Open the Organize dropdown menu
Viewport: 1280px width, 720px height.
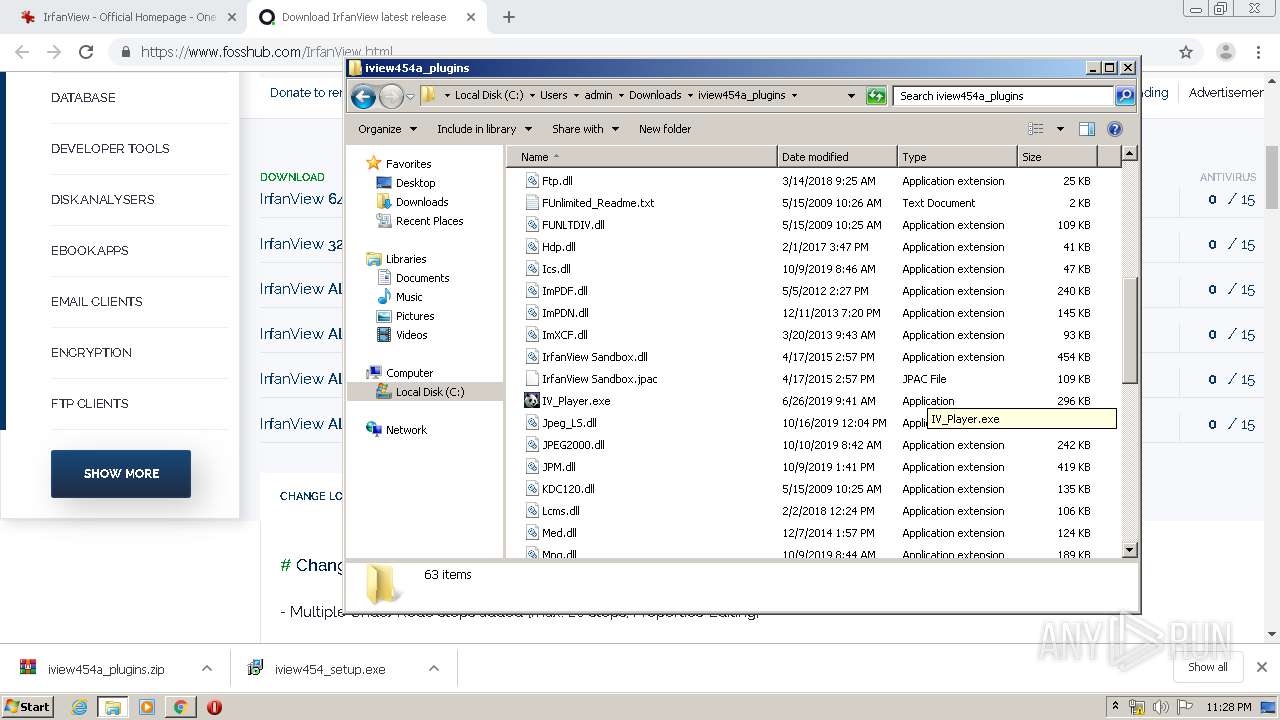[x=386, y=129]
